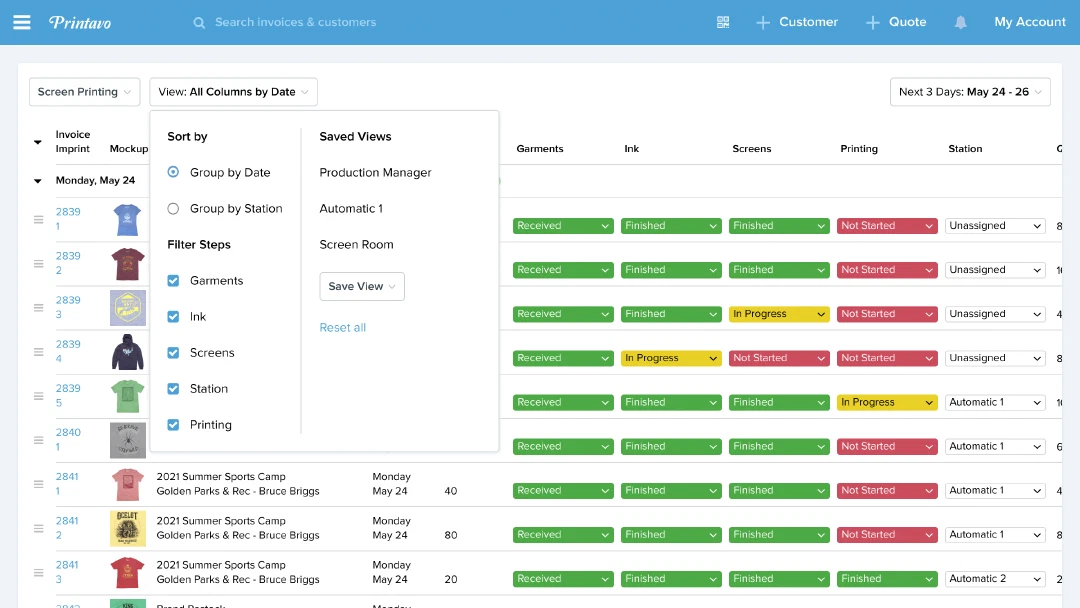Click the Printavo logo

pos(80,23)
